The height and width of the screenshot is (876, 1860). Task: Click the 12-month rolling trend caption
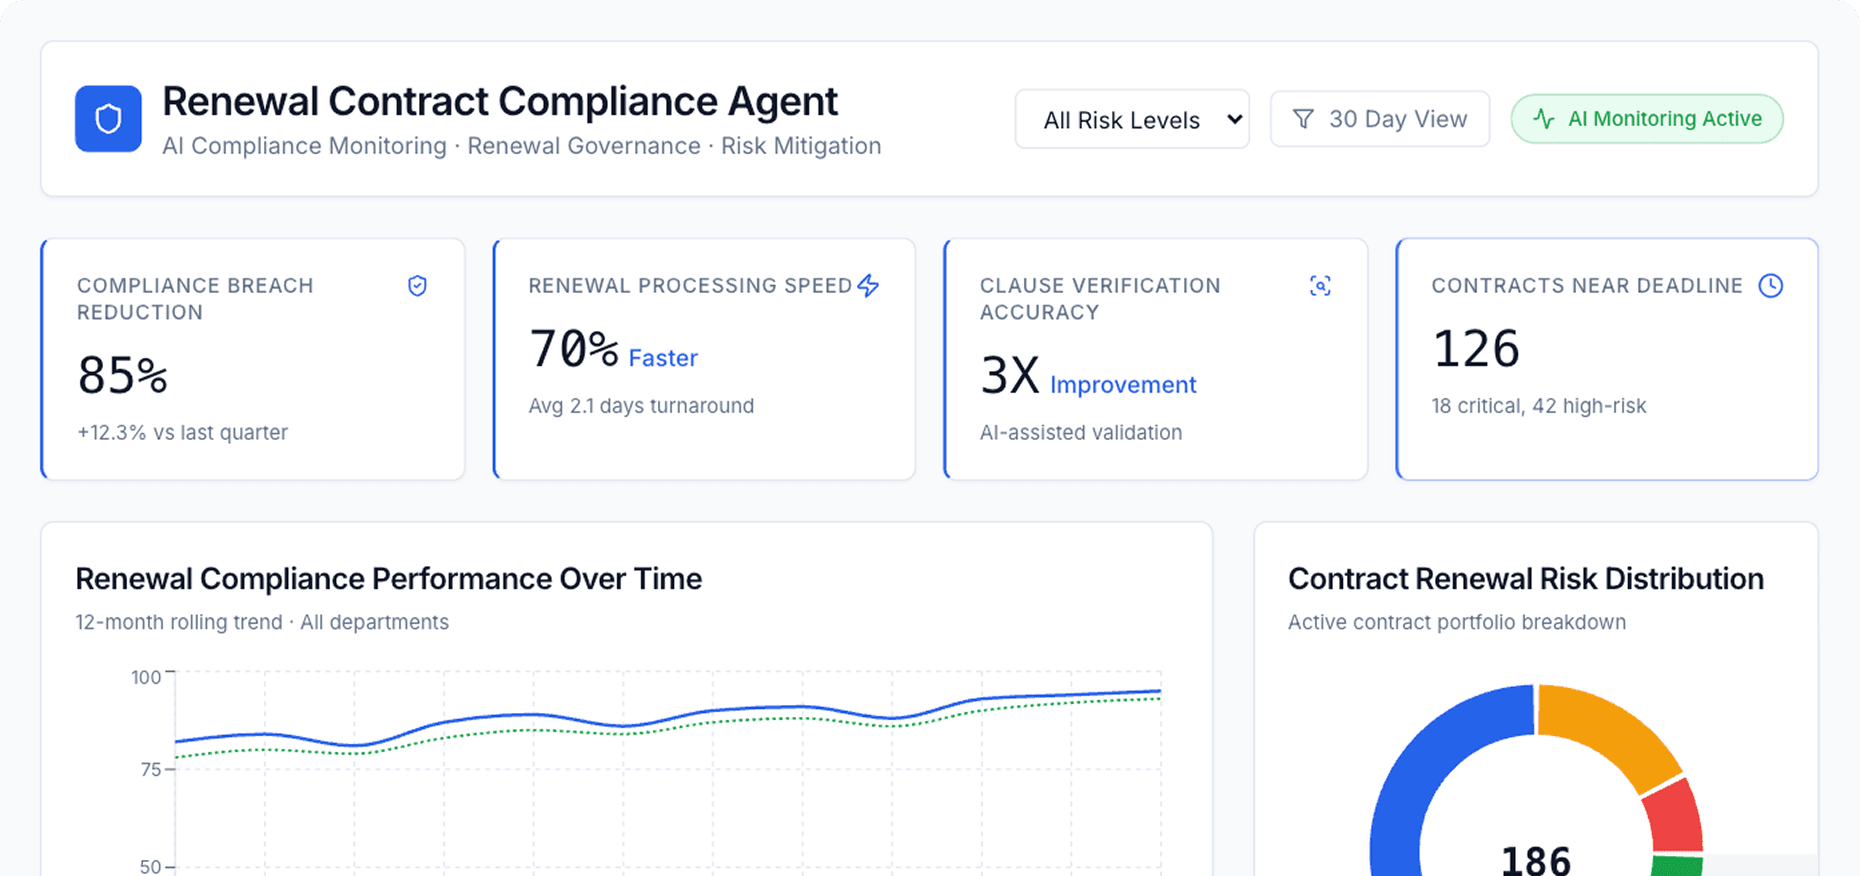point(262,622)
